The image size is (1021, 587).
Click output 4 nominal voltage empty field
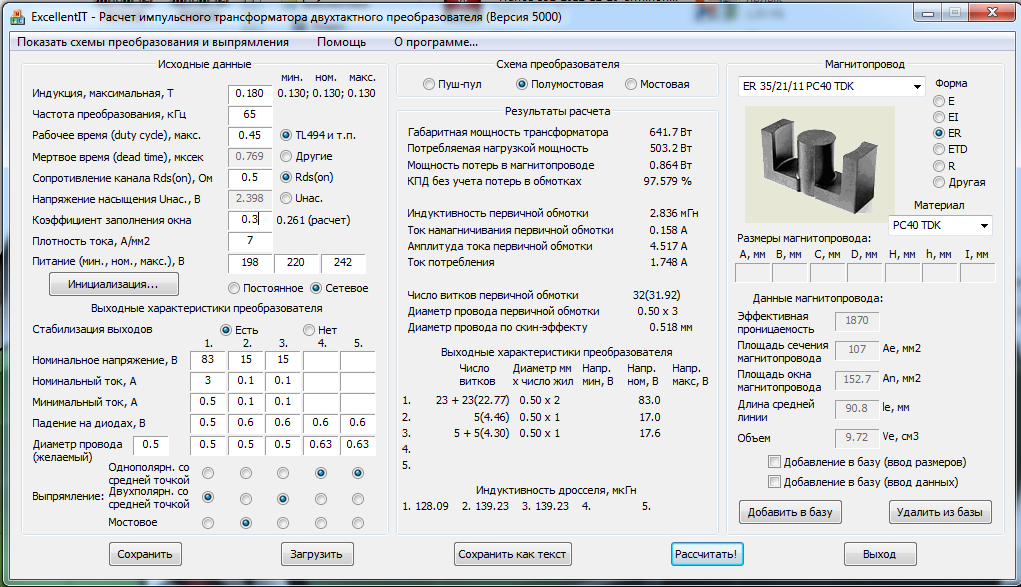(320, 360)
